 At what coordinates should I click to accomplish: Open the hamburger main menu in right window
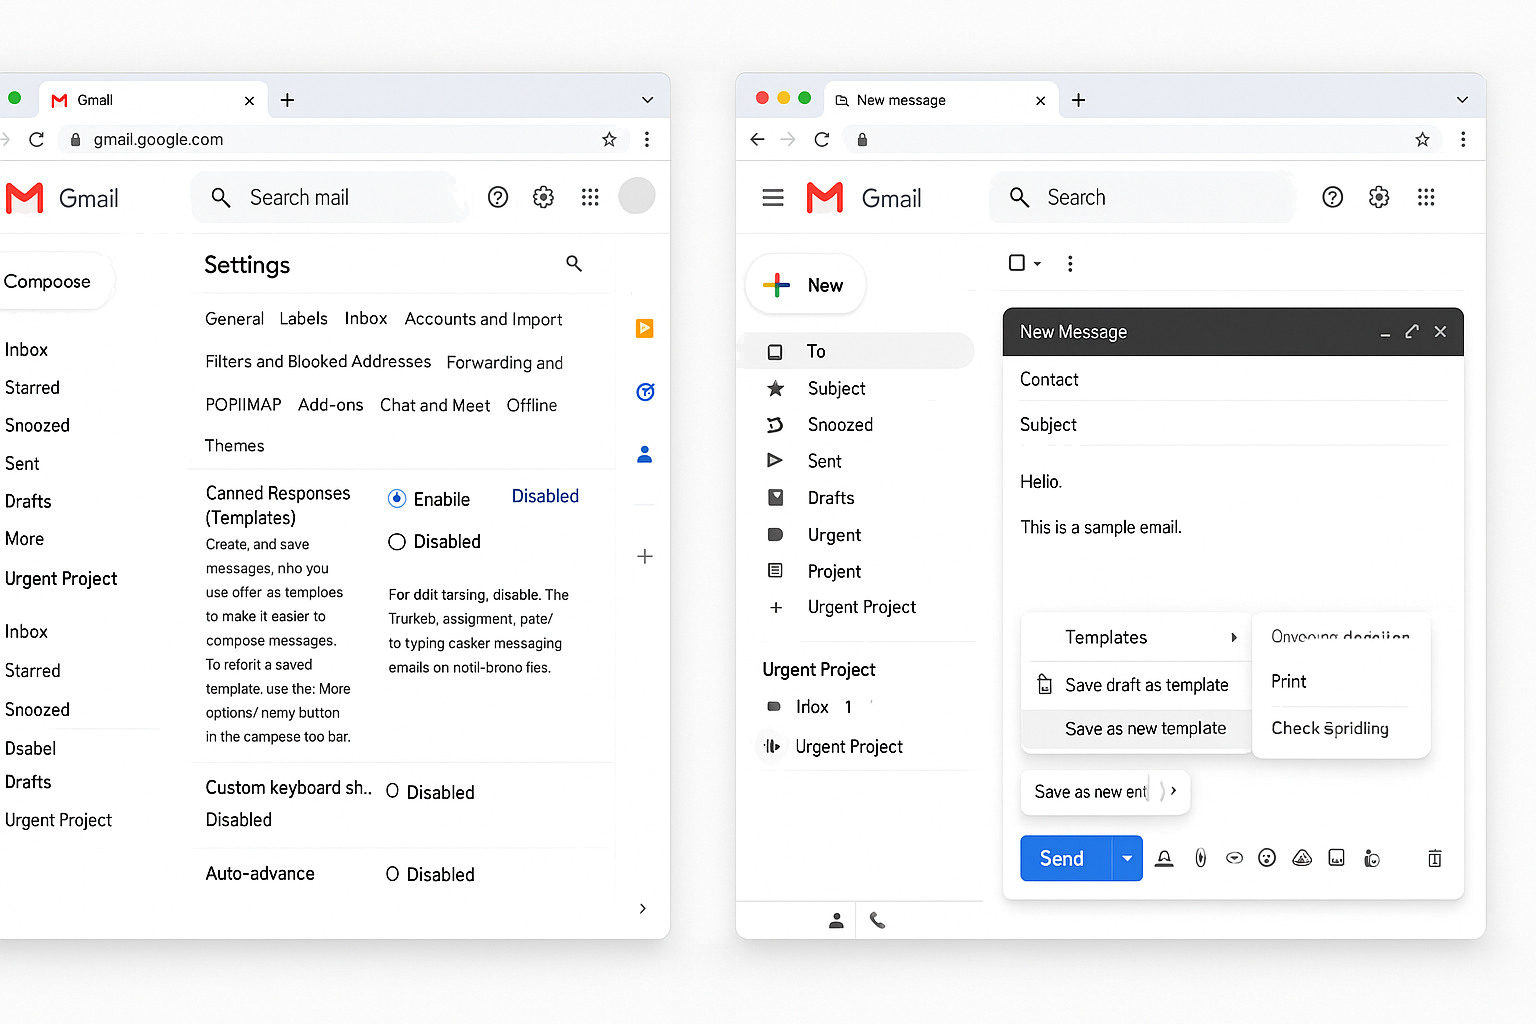coord(773,198)
